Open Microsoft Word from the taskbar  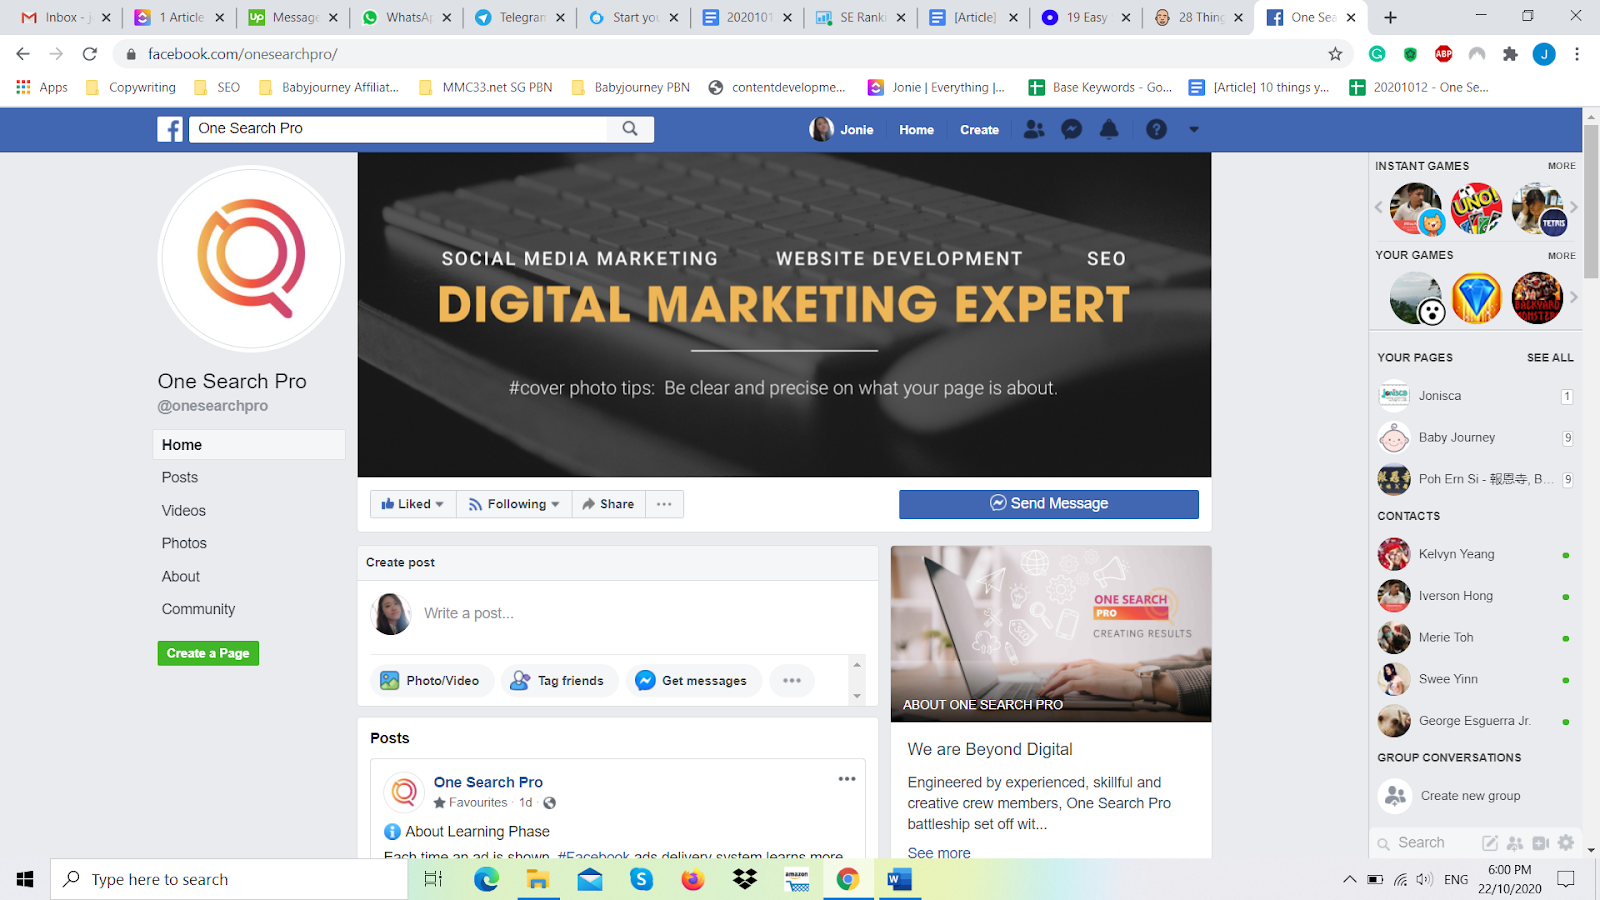(x=899, y=879)
